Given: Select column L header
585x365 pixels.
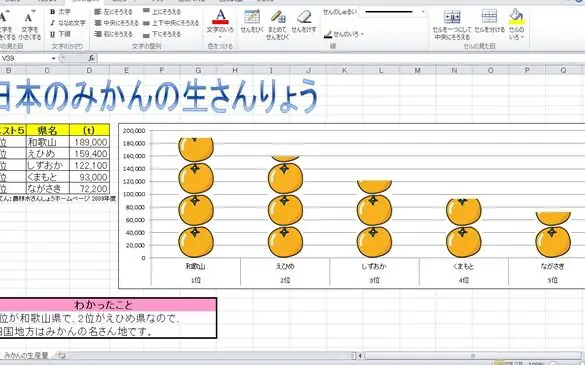Looking at the screenshot, I should click(381, 70).
